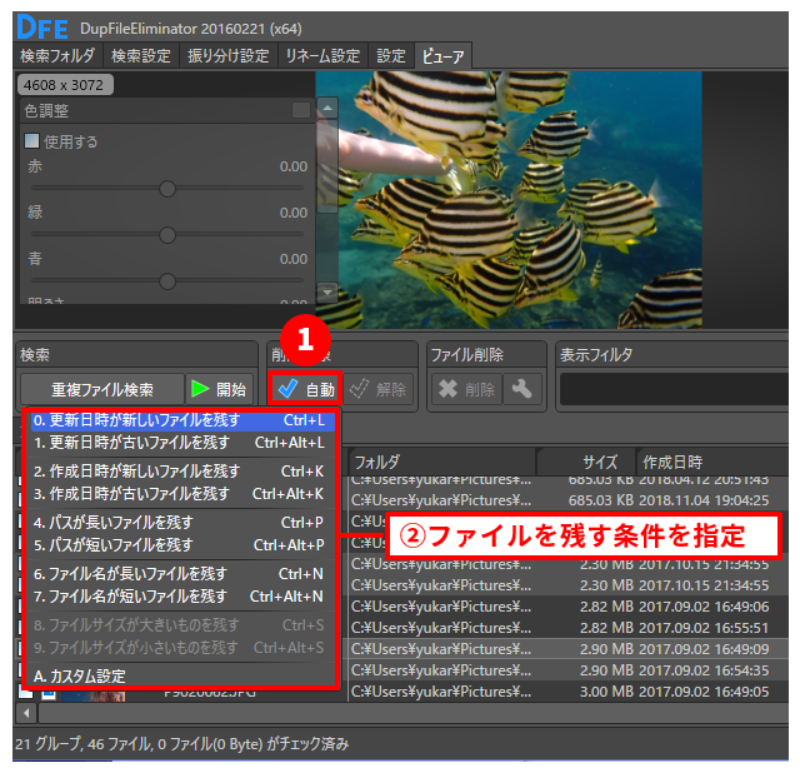Open the 検索設定 tab
Image resolution: width=800 pixels, height=773 pixels.
click(x=140, y=56)
